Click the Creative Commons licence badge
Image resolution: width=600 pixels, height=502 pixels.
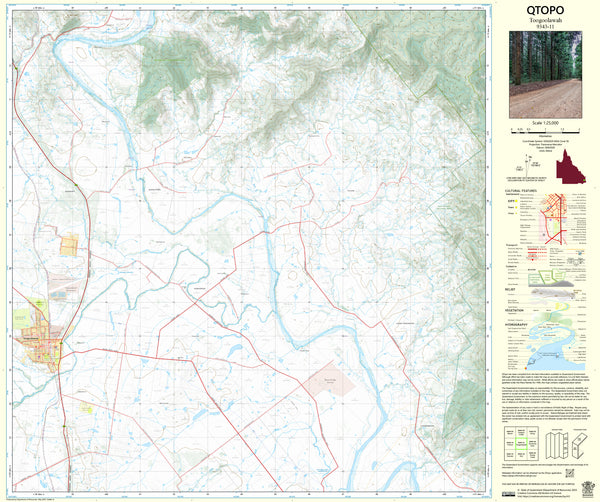pyautogui.click(x=509, y=495)
